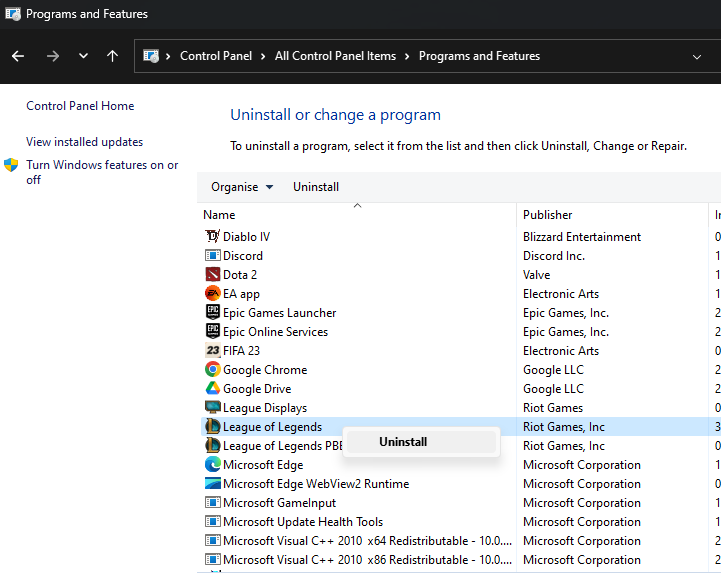
Task: Open the recent locations dropdown arrow
Action: (83, 56)
